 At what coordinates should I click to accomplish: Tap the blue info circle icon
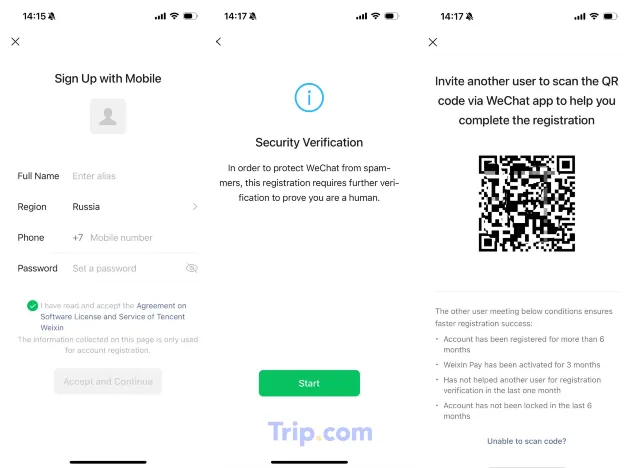click(309, 98)
